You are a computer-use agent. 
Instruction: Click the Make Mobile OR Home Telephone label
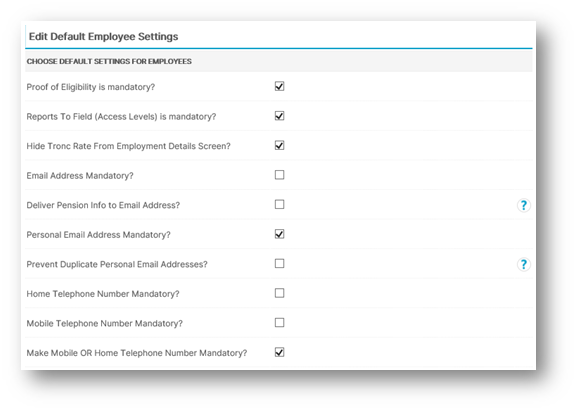pos(137,353)
